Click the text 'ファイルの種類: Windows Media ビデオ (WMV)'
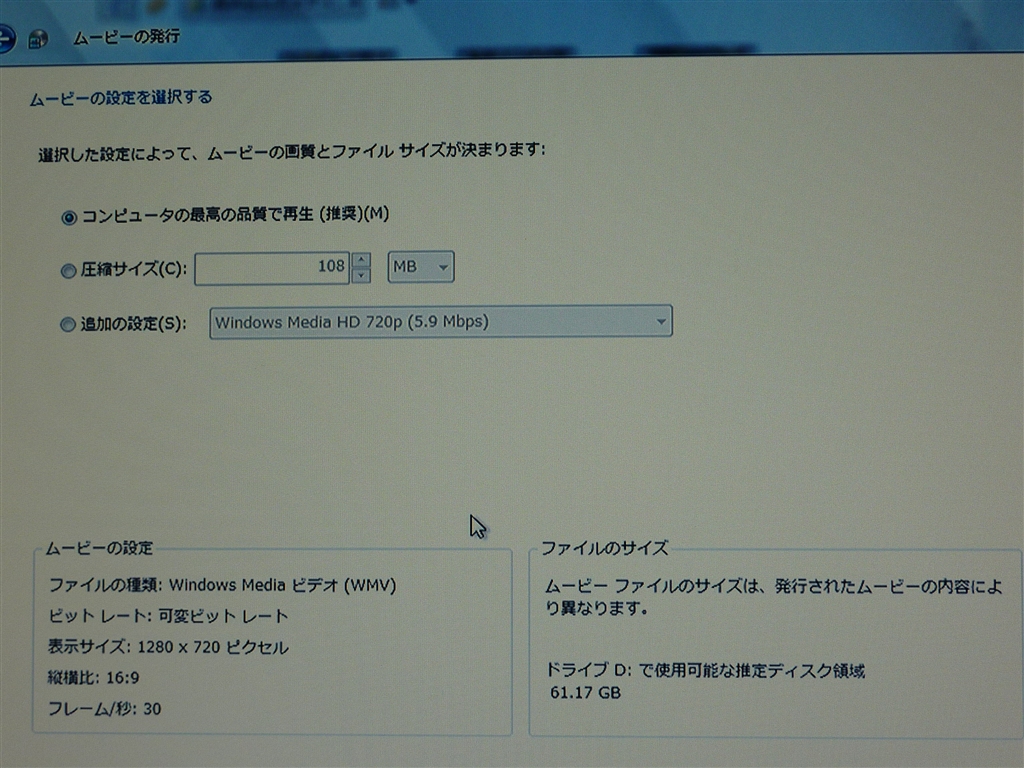The width and height of the screenshot is (1024, 768). point(223,585)
